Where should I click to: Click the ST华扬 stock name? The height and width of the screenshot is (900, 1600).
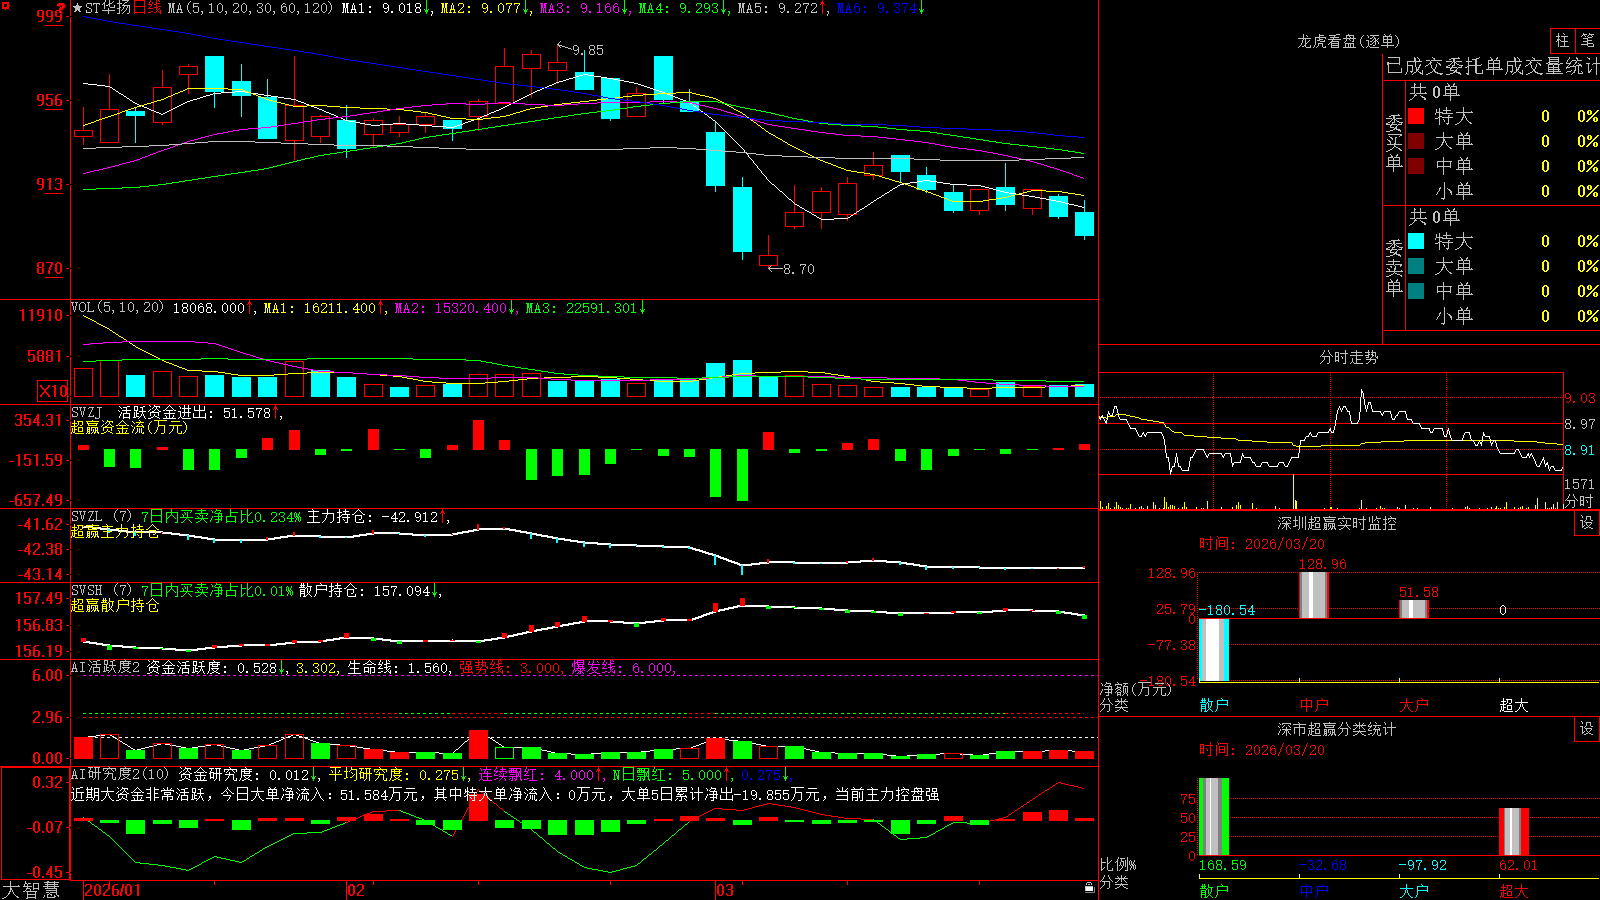pyautogui.click(x=108, y=8)
